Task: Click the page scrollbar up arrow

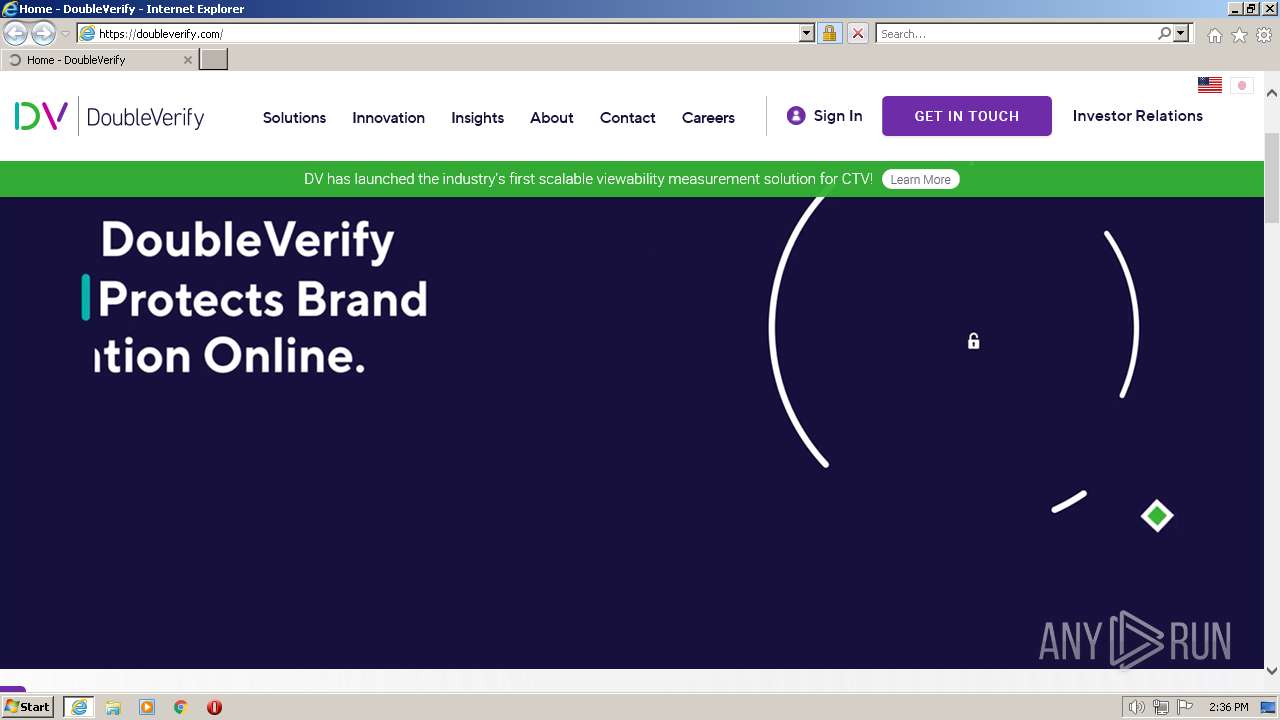Action: pyautogui.click(x=1272, y=93)
